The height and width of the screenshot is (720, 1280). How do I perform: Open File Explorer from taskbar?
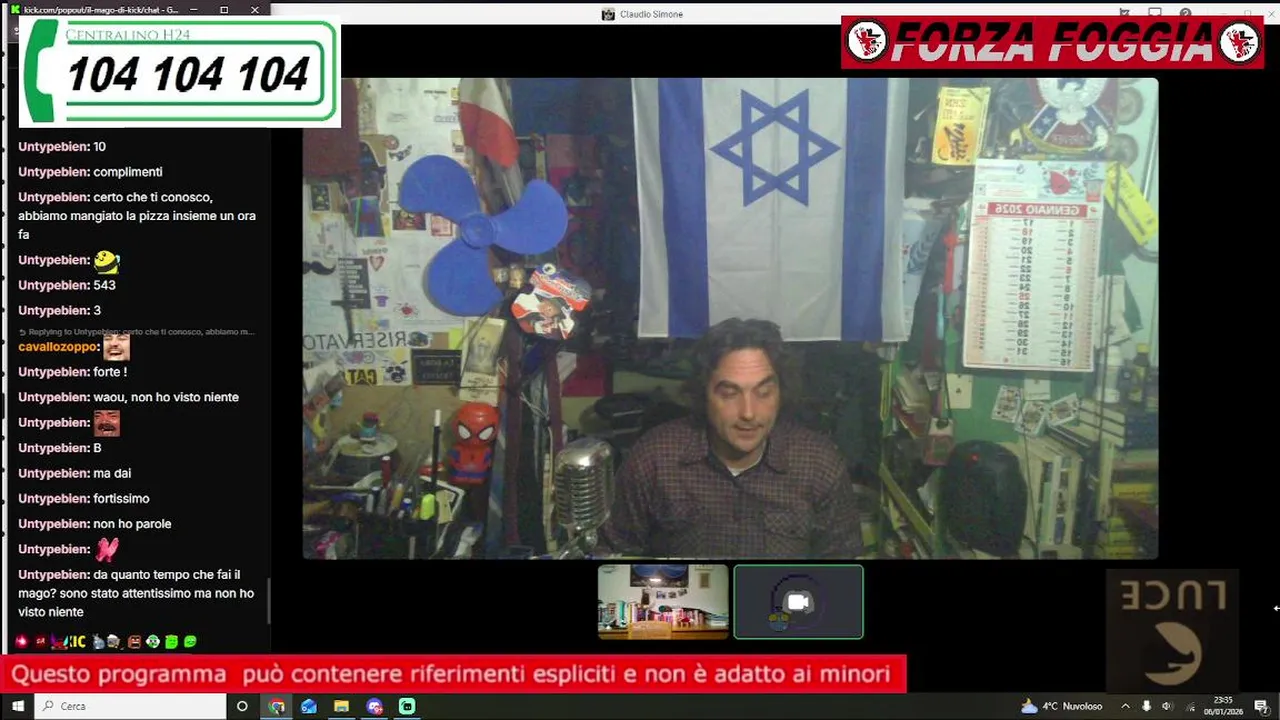pos(341,706)
